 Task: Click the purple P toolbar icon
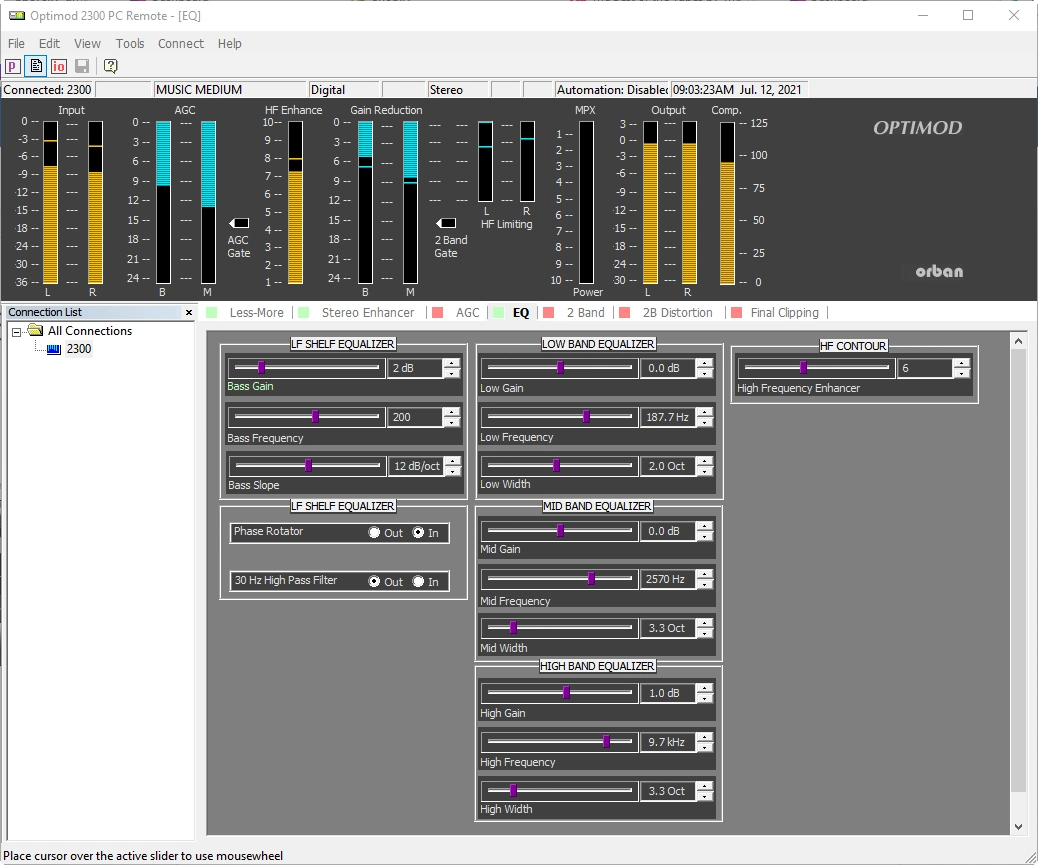13,66
